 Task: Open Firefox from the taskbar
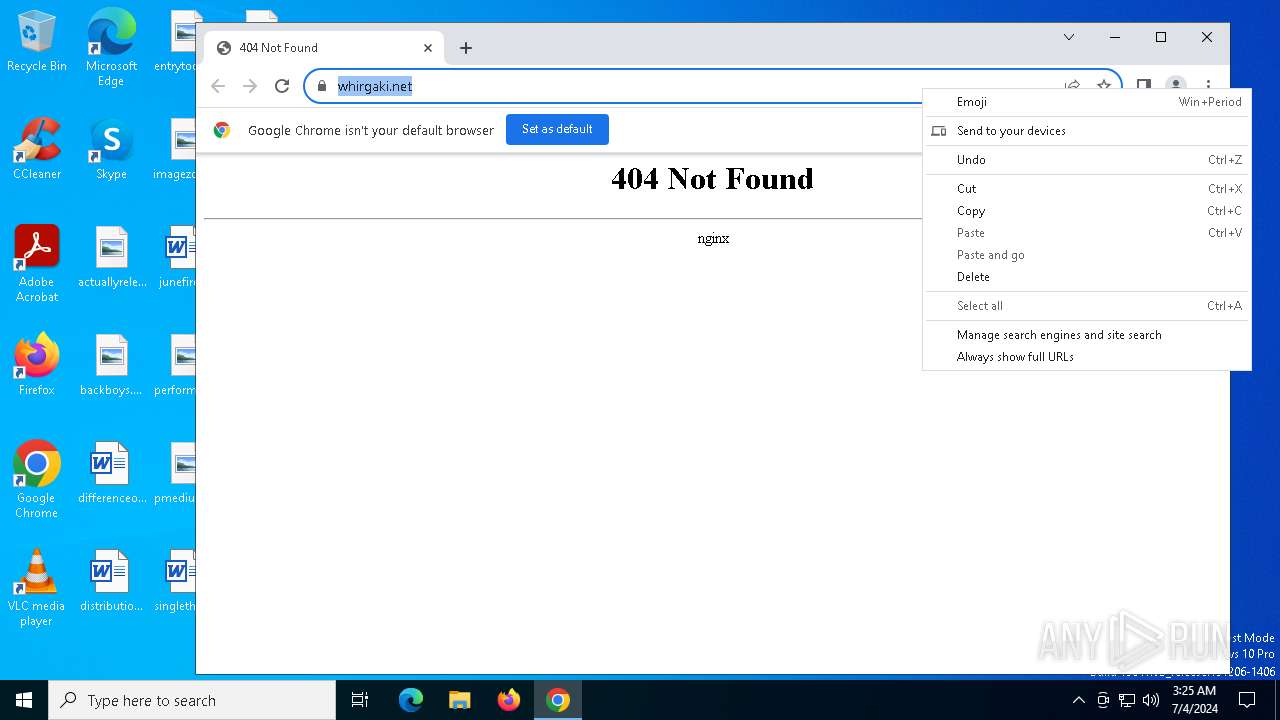[509, 700]
